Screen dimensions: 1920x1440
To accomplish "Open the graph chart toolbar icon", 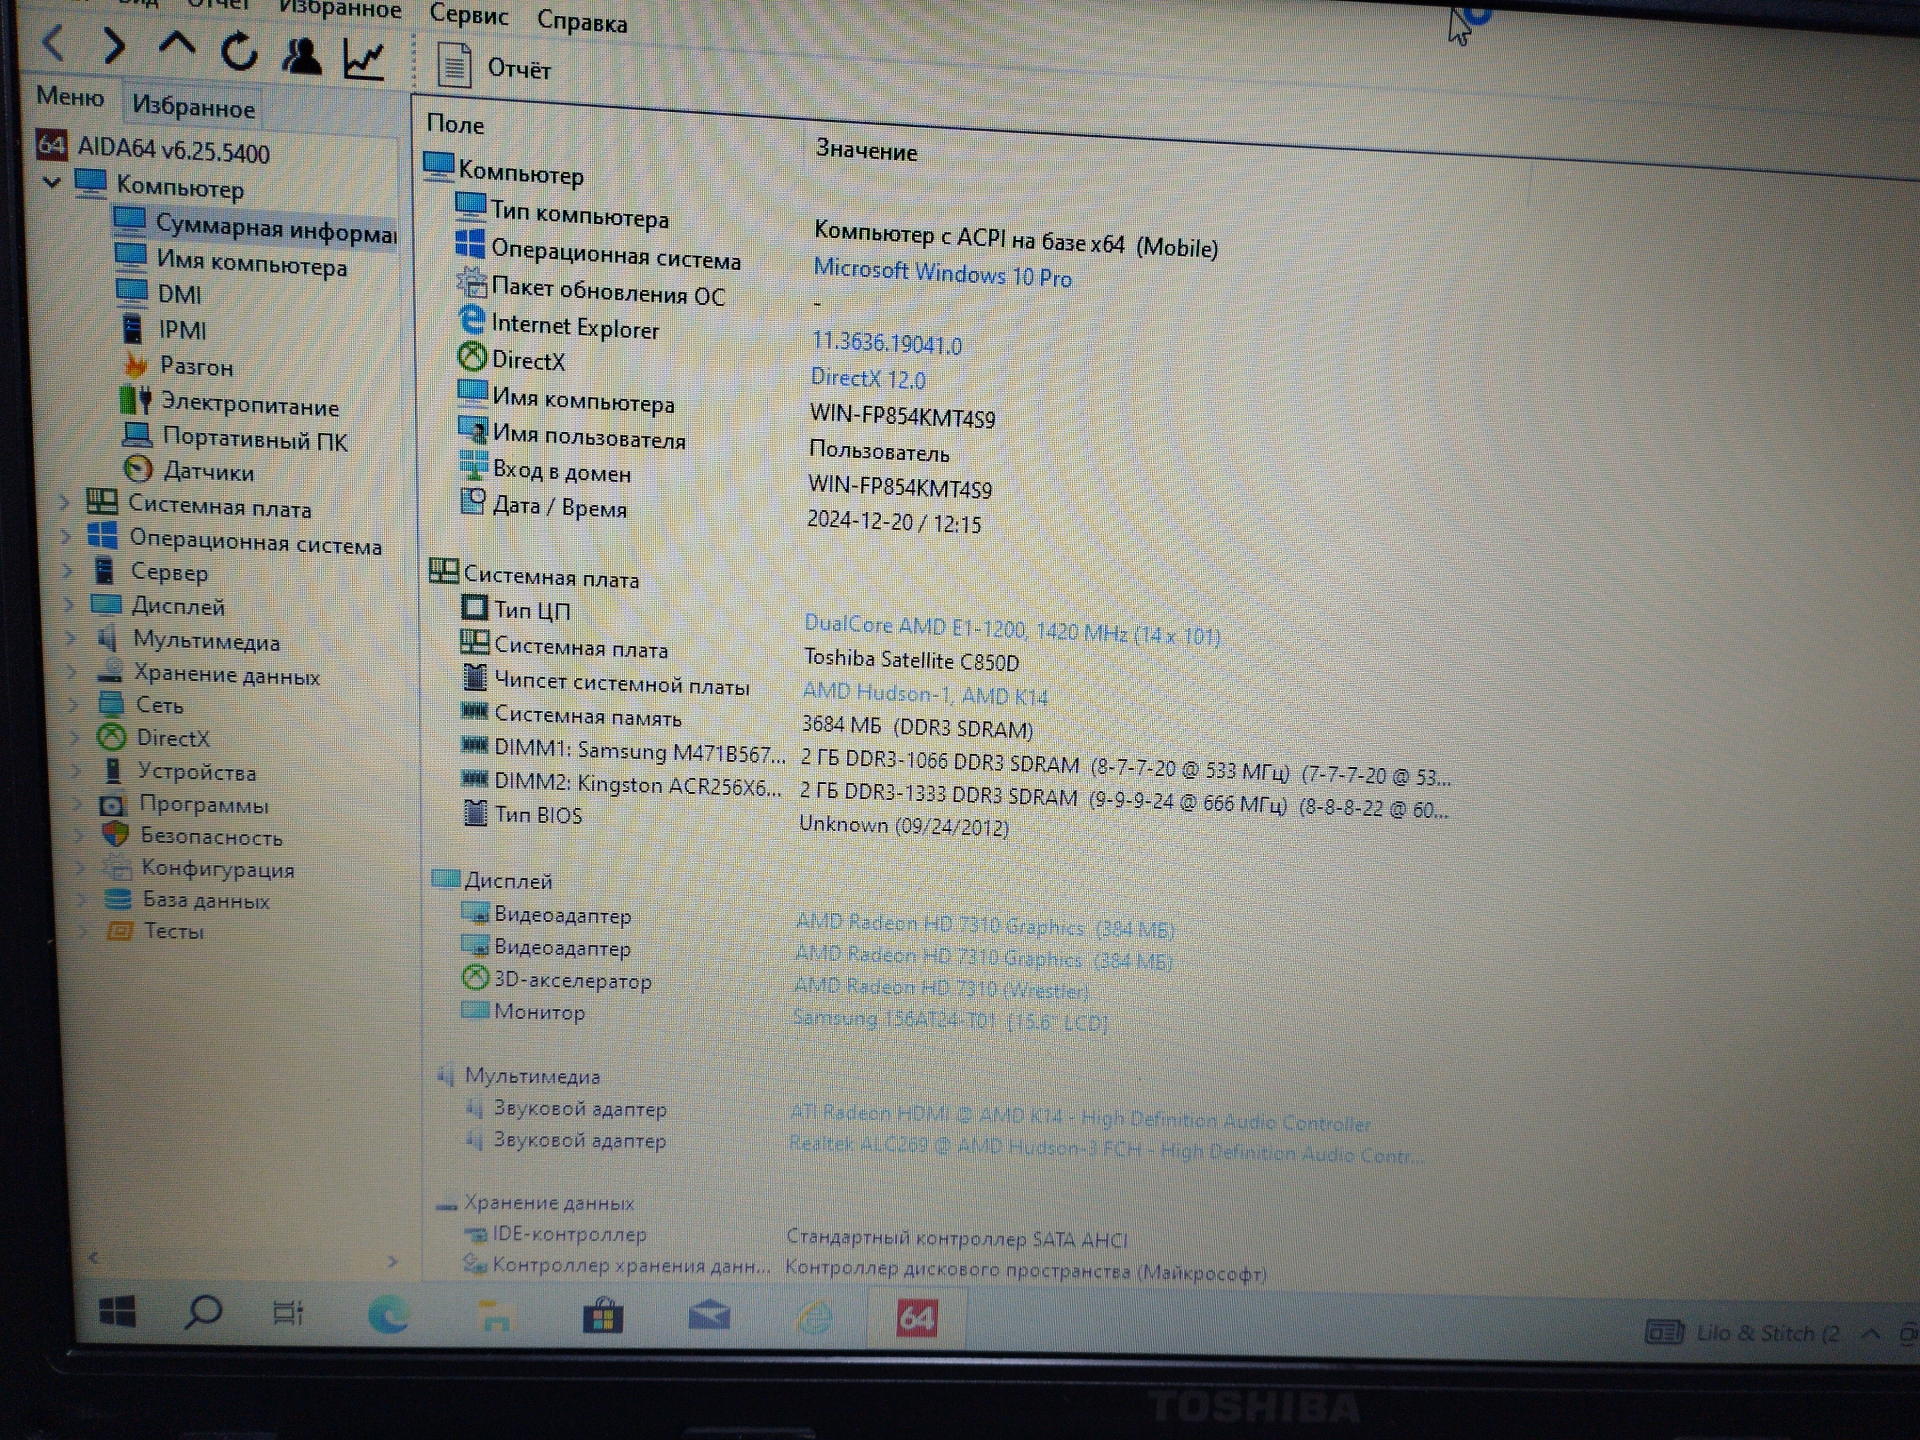I will [x=364, y=60].
